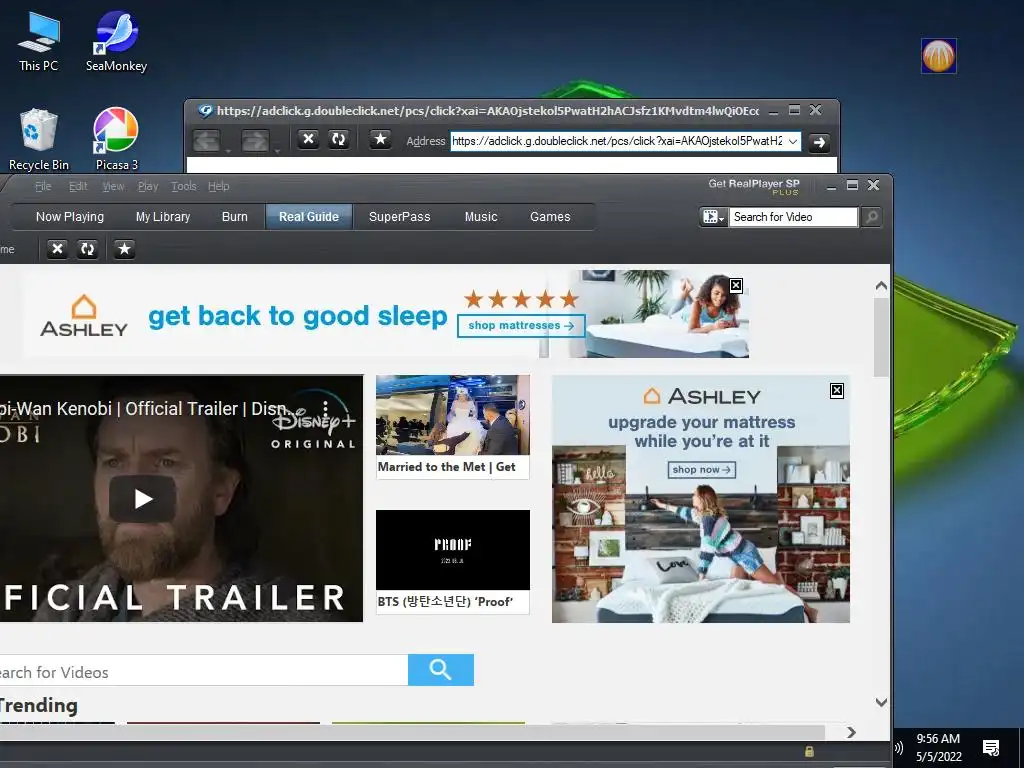Stop loading in RealPlayer guide toolbar
Image resolution: width=1024 pixels, height=768 pixels.
pyautogui.click(x=57, y=249)
